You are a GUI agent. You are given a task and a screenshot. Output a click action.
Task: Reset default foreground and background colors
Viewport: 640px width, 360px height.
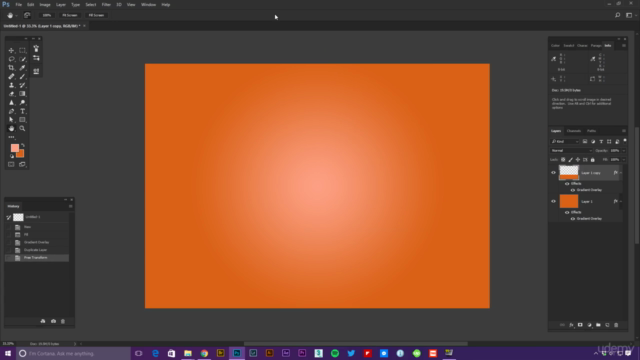[x=11, y=156]
